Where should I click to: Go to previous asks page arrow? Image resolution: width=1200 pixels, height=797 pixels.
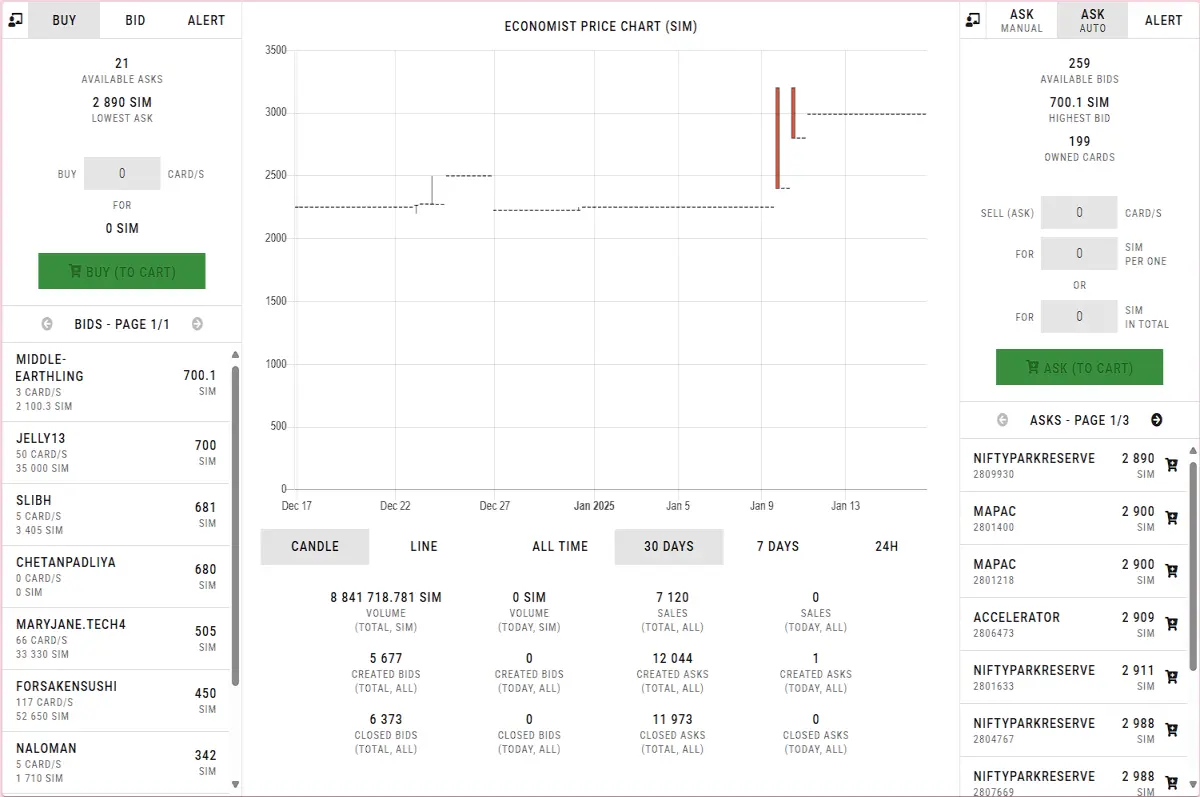tap(1002, 420)
